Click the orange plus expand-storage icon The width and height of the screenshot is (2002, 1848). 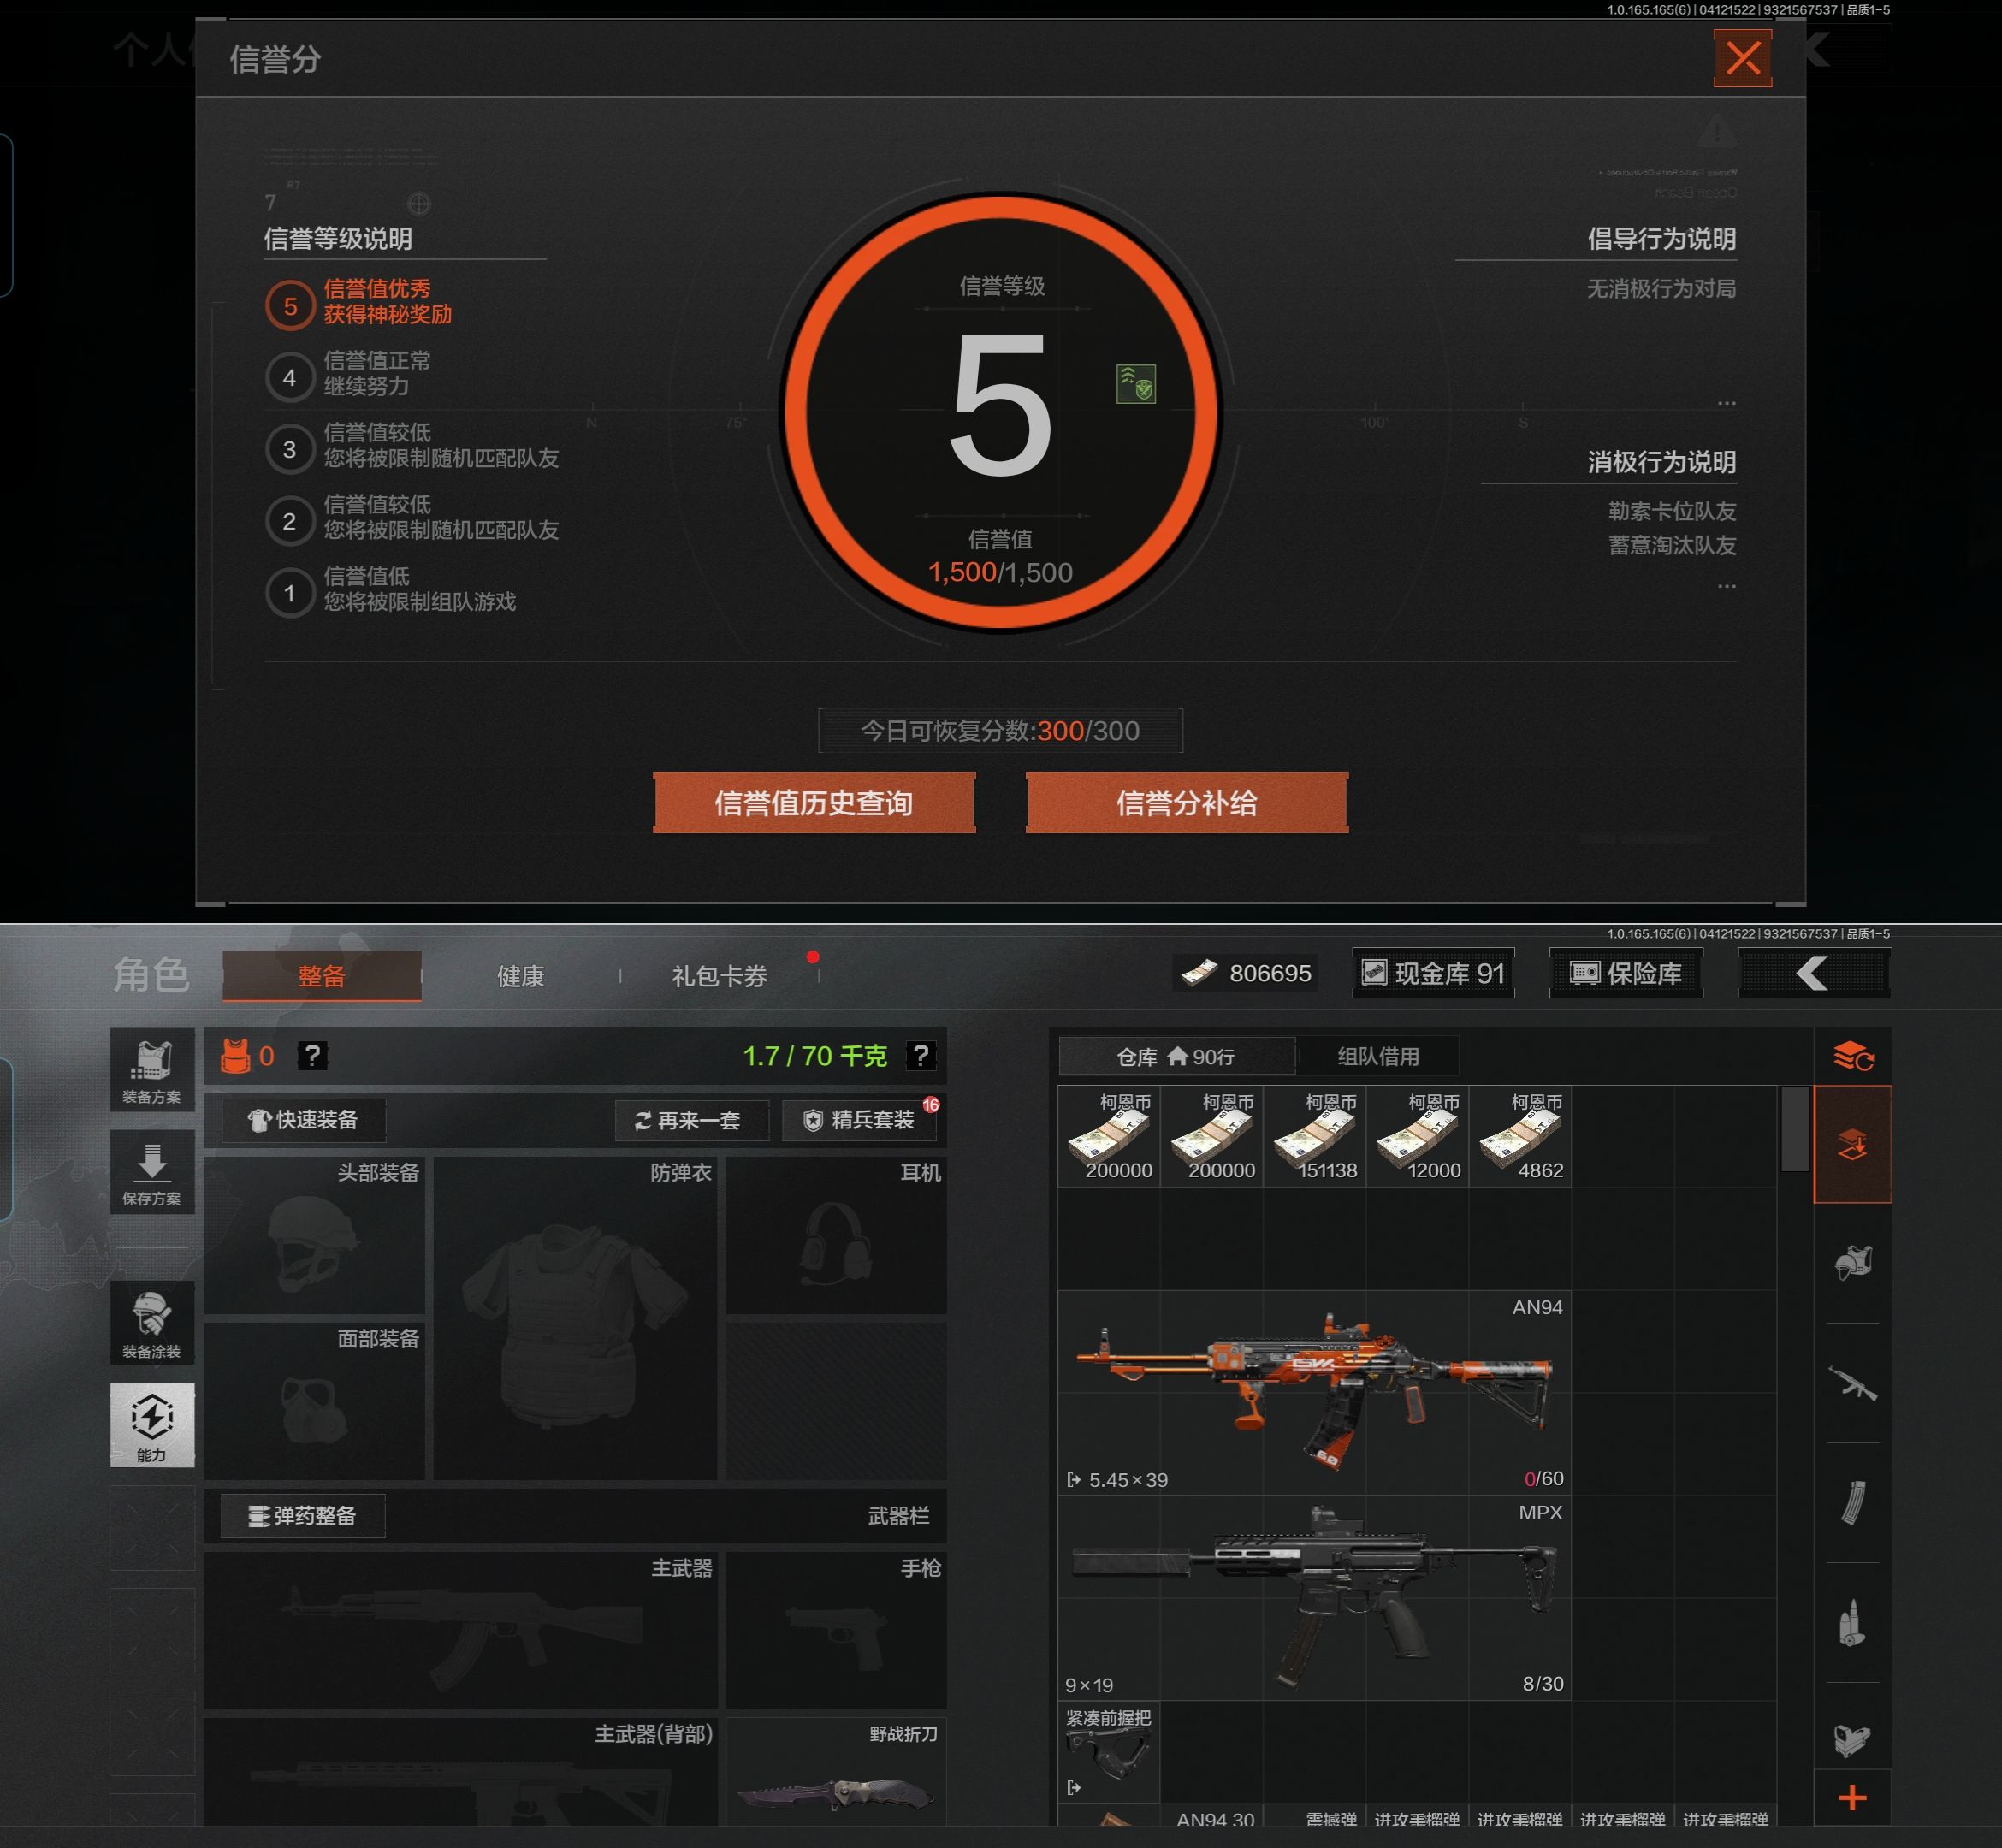coord(1852,1798)
